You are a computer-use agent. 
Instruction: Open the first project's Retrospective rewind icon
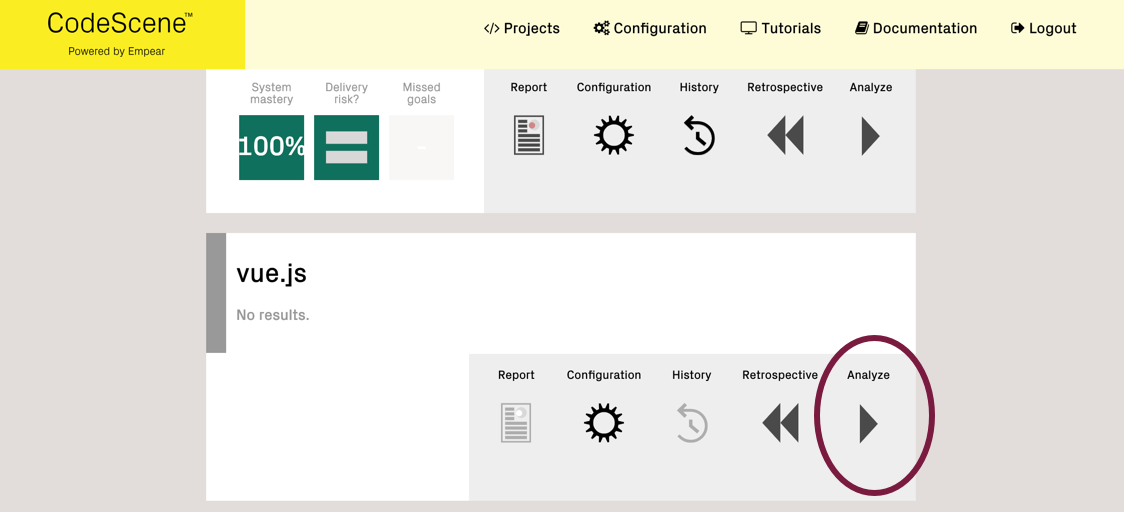(x=785, y=136)
